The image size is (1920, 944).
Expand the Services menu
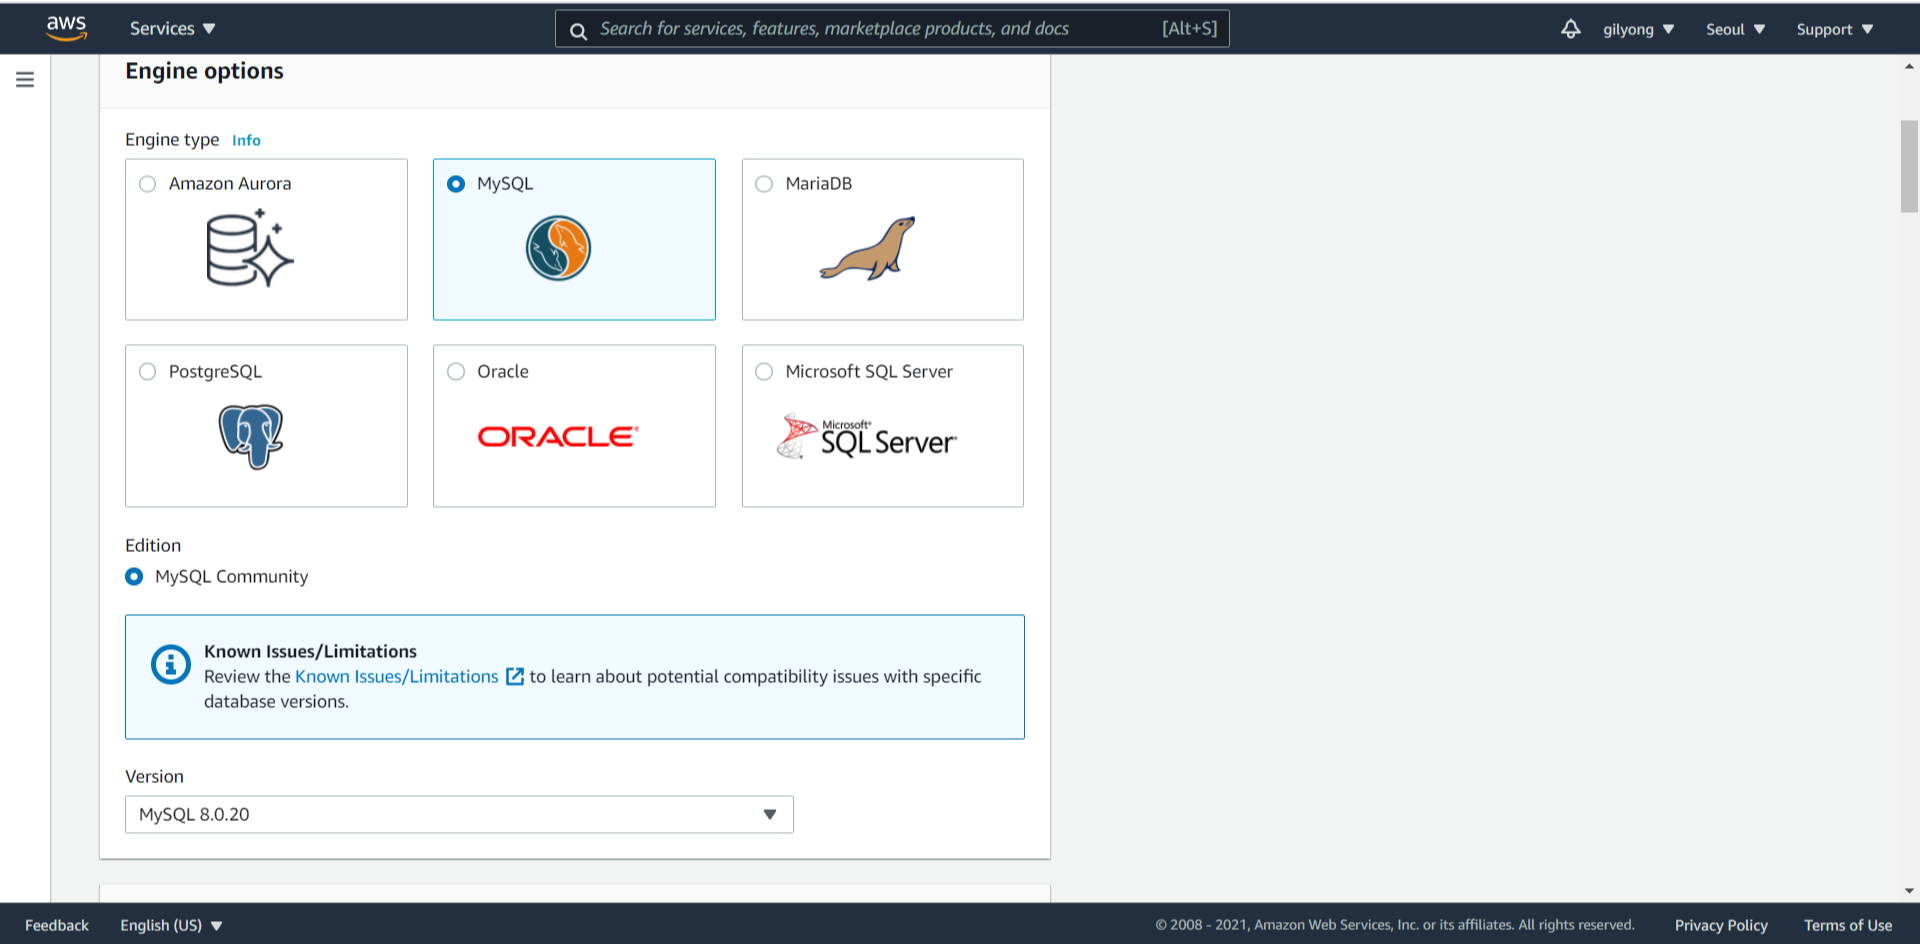coord(172,29)
